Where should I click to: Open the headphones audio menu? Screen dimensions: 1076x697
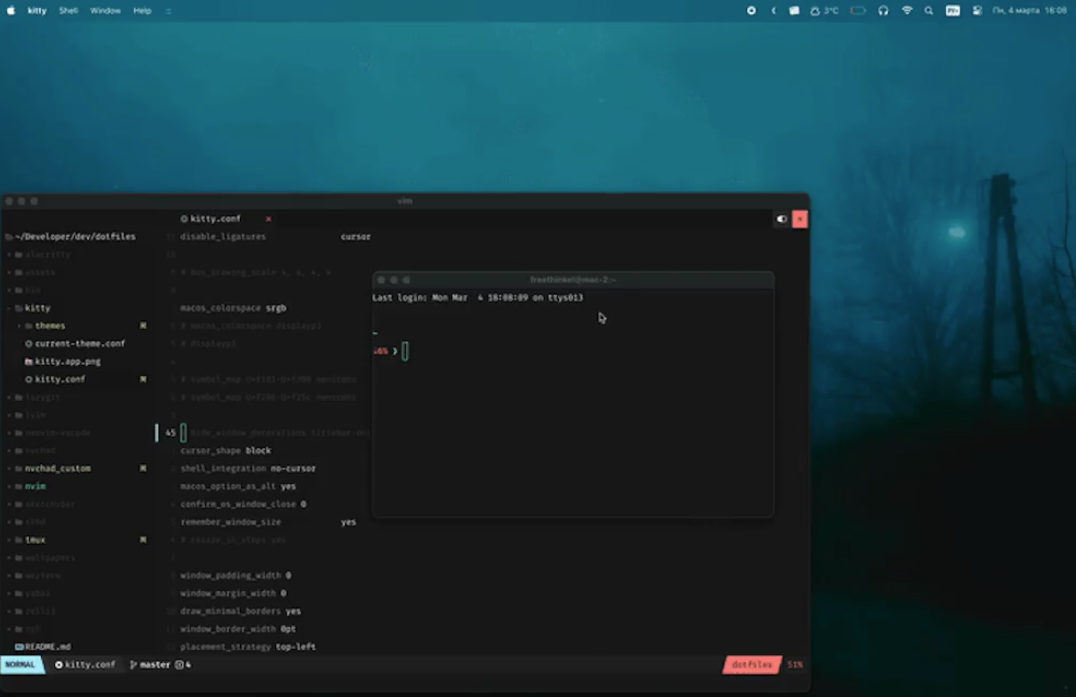click(x=883, y=10)
